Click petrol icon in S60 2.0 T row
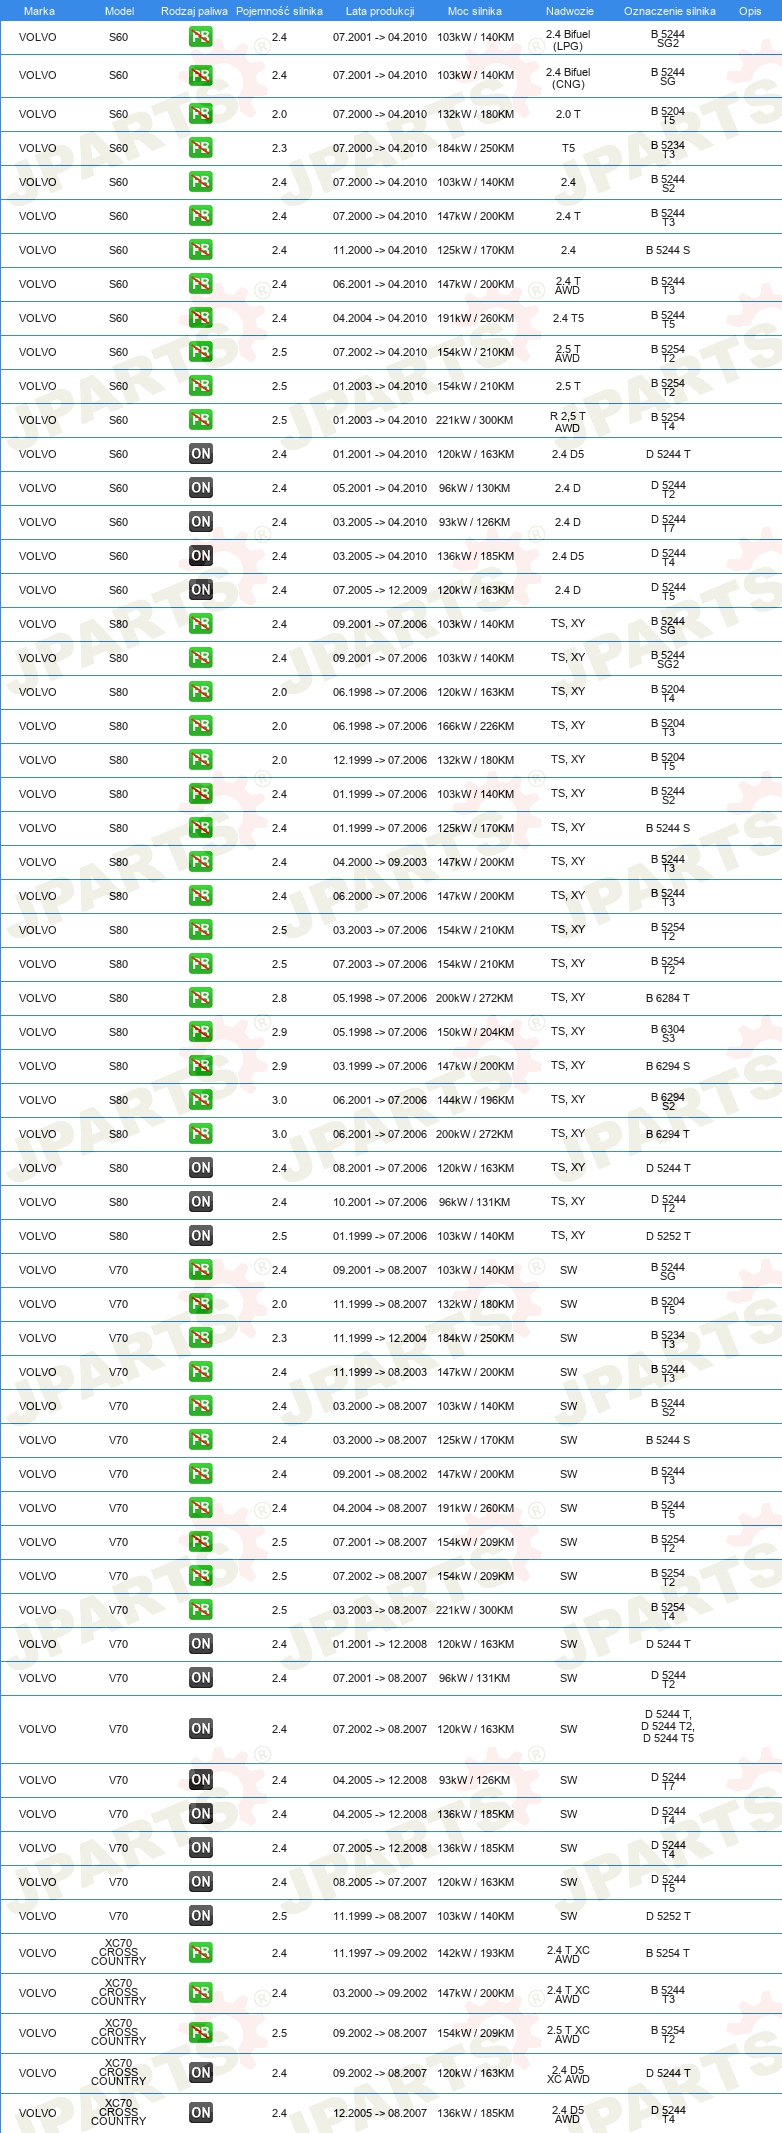Viewport: 782px width, 2133px height. (201, 114)
